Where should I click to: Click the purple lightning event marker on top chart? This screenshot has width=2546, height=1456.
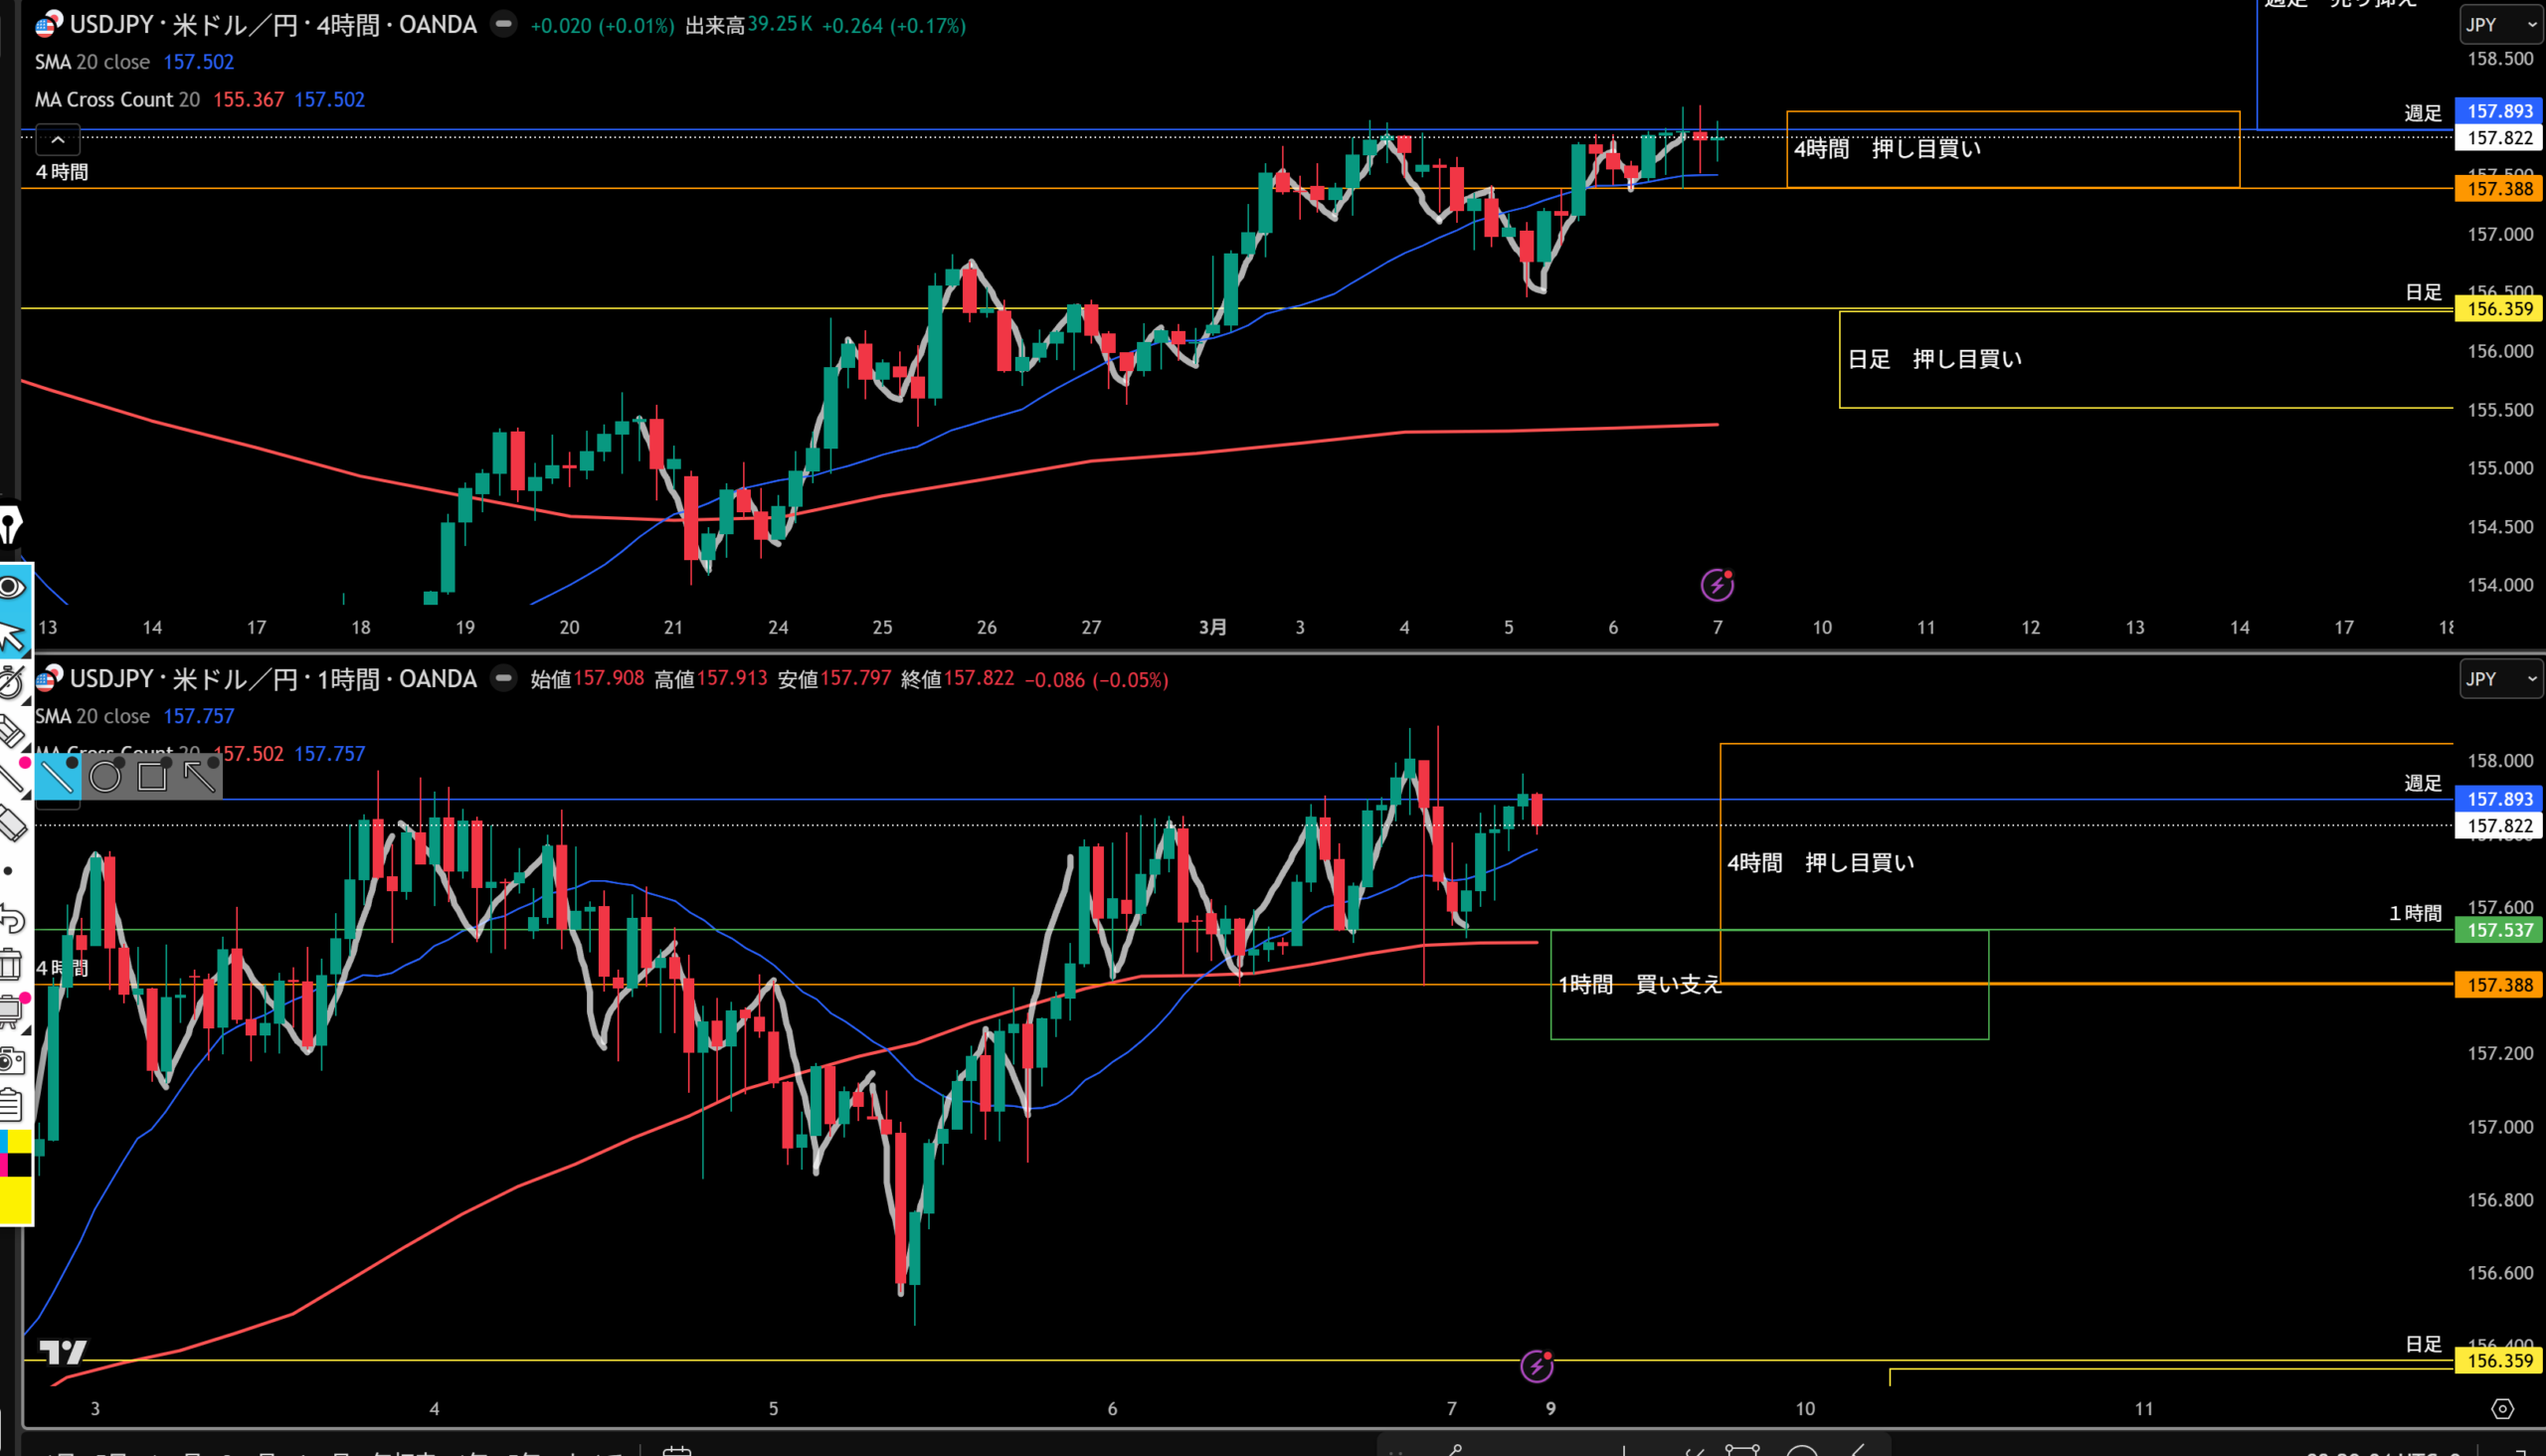click(x=1717, y=585)
